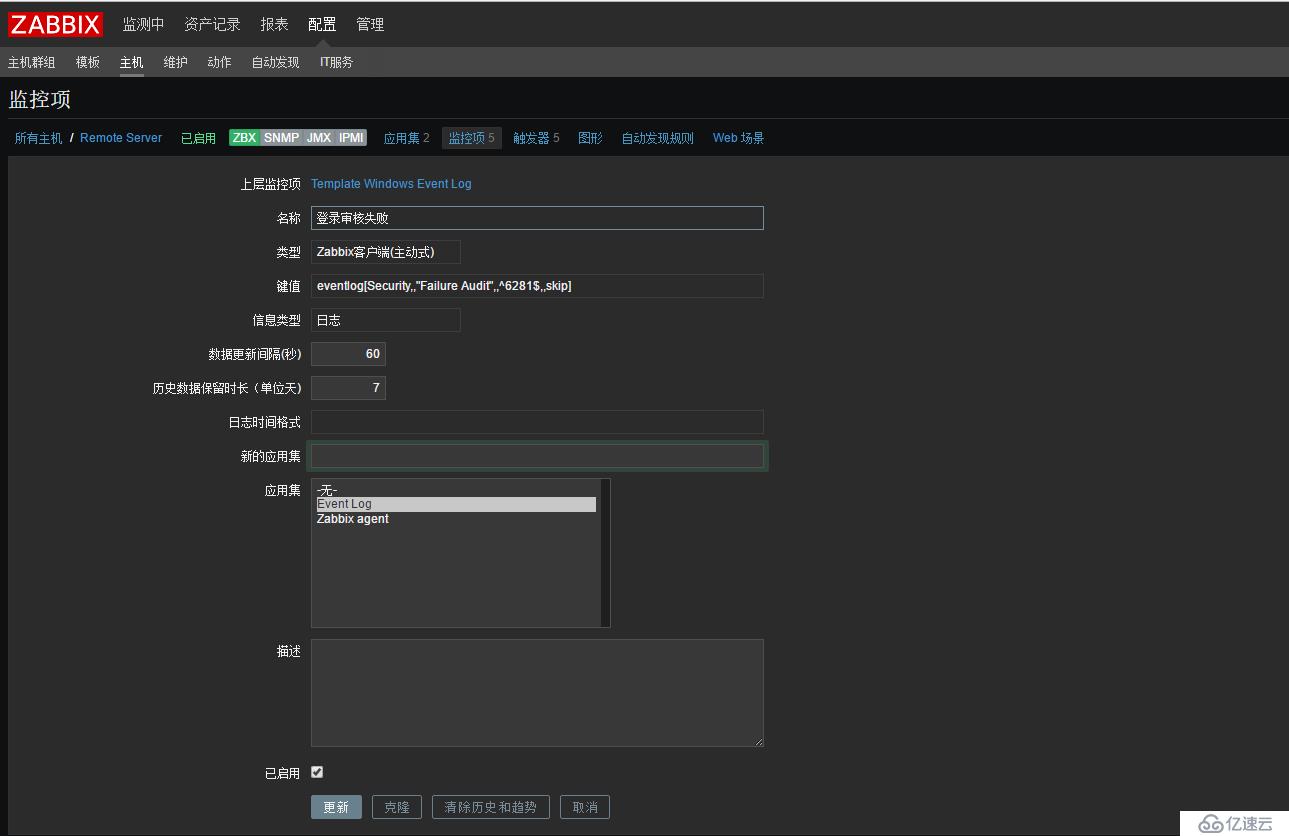
Task: Open the Web 场景 tab
Action: click(738, 138)
